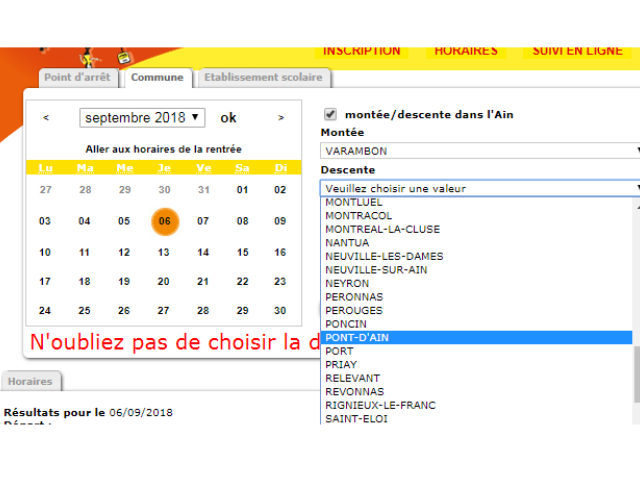Open the septembre 2018 month dropdown
Viewport: 640px width, 480px height.
(x=142, y=118)
